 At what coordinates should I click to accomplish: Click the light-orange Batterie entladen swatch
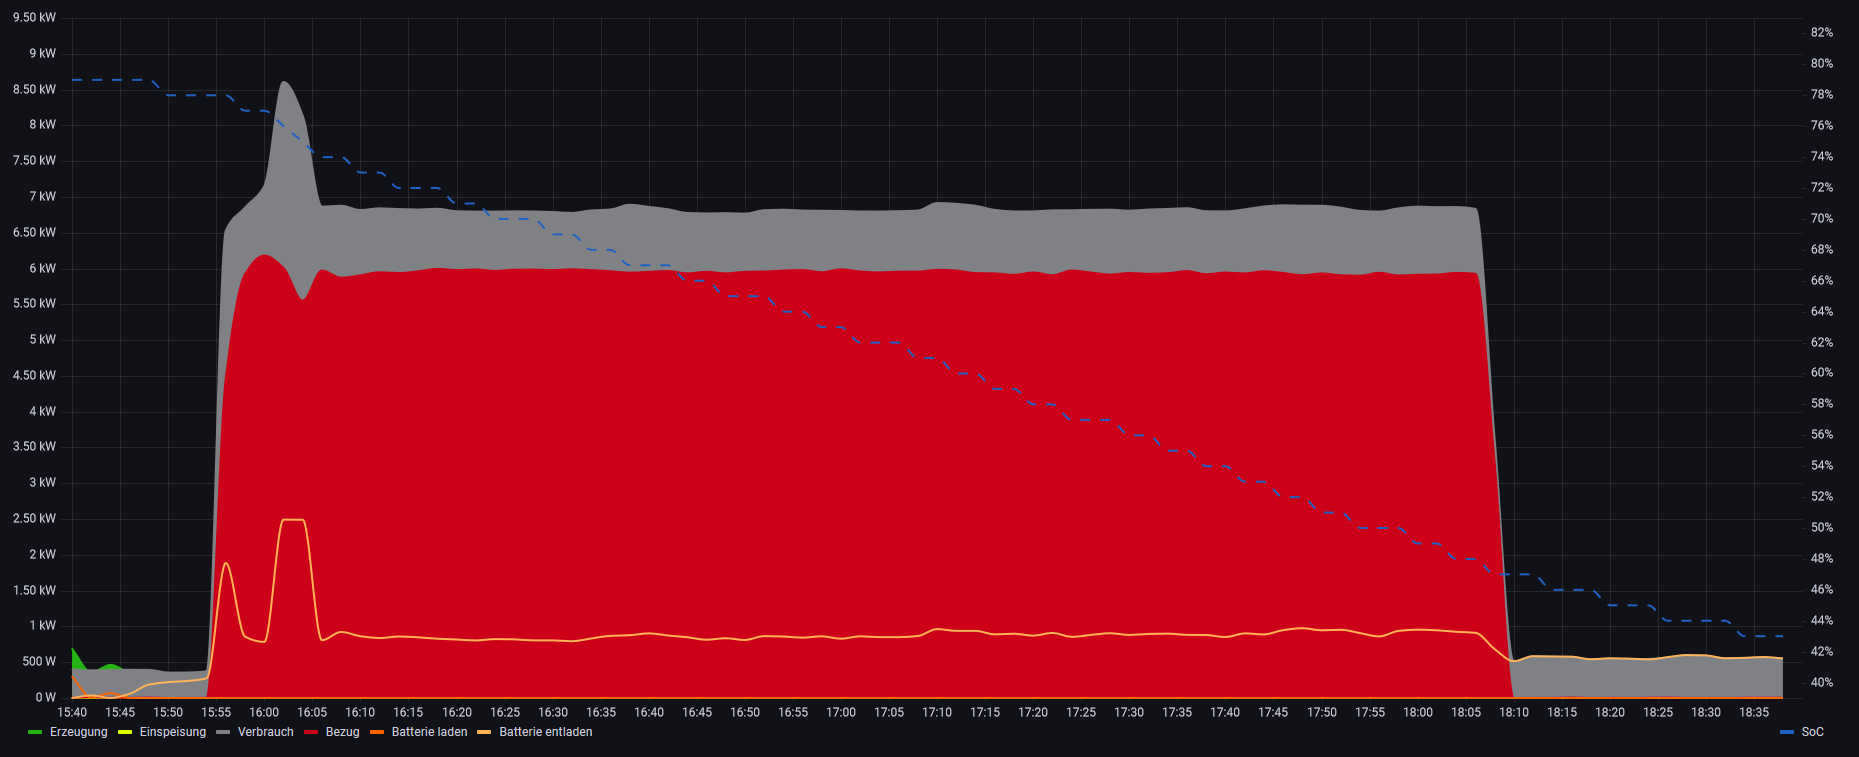pos(485,733)
